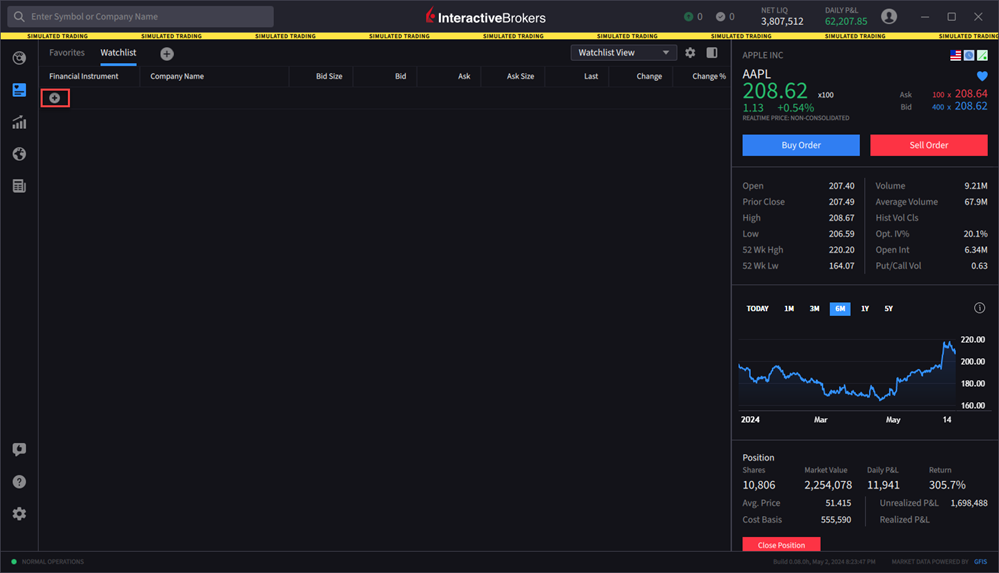Screen dimensions: 999x573
Task: Click the green chart icon next to clock
Action: 982,55
